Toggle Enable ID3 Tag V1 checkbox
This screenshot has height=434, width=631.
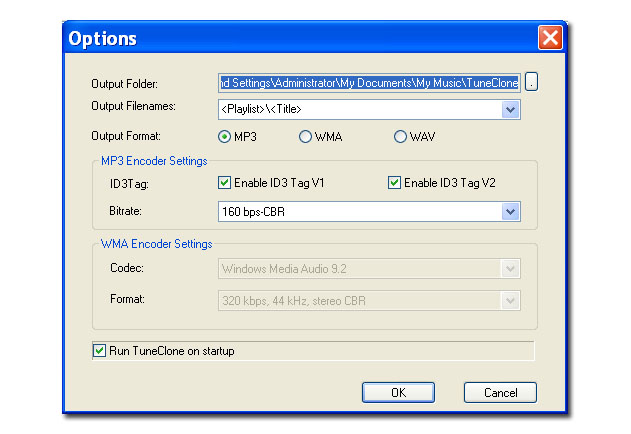271,183
